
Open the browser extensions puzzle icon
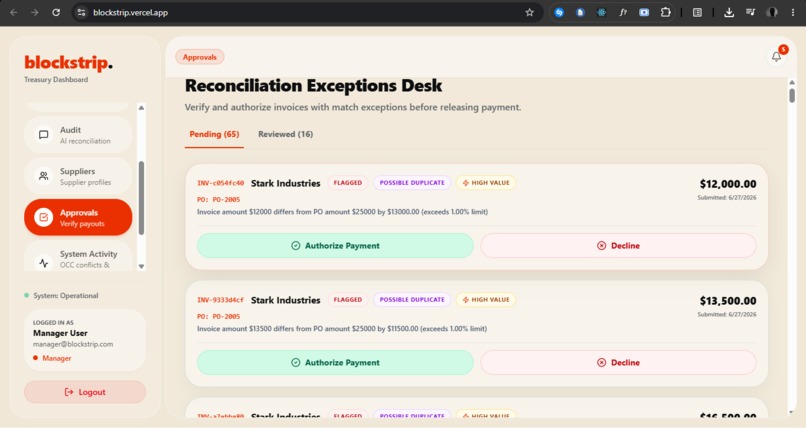665,12
